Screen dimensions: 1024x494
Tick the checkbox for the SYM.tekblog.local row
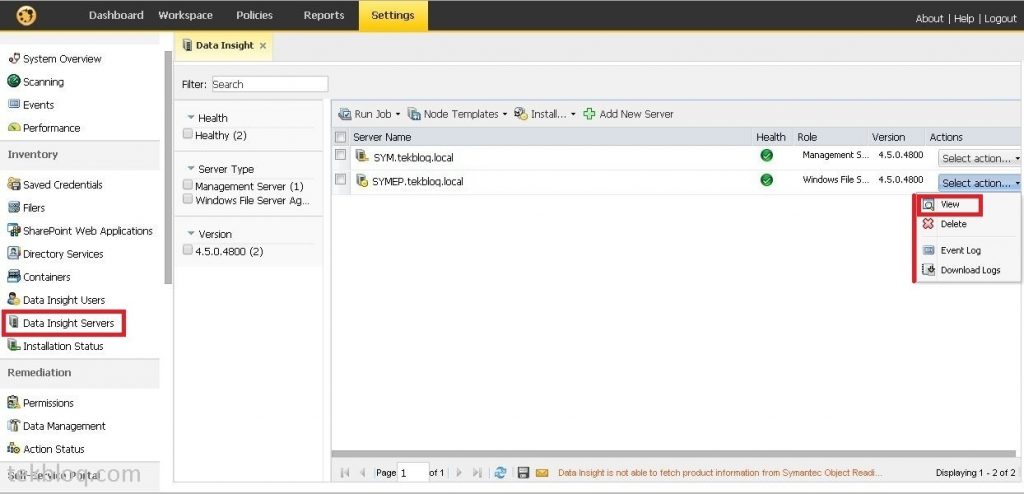(340, 155)
